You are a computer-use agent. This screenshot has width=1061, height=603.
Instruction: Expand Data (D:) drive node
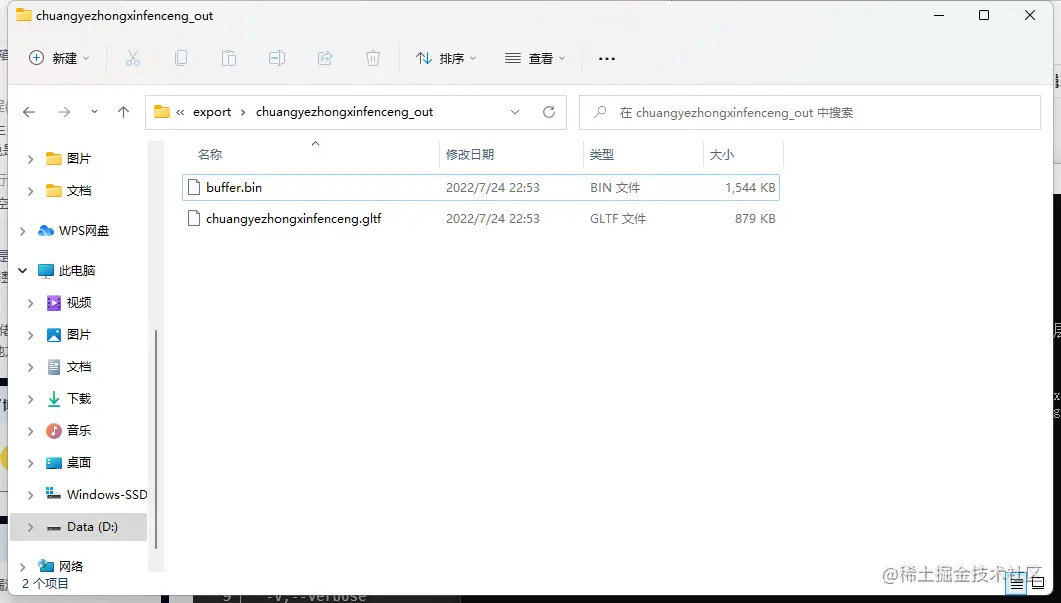tap(30, 527)
